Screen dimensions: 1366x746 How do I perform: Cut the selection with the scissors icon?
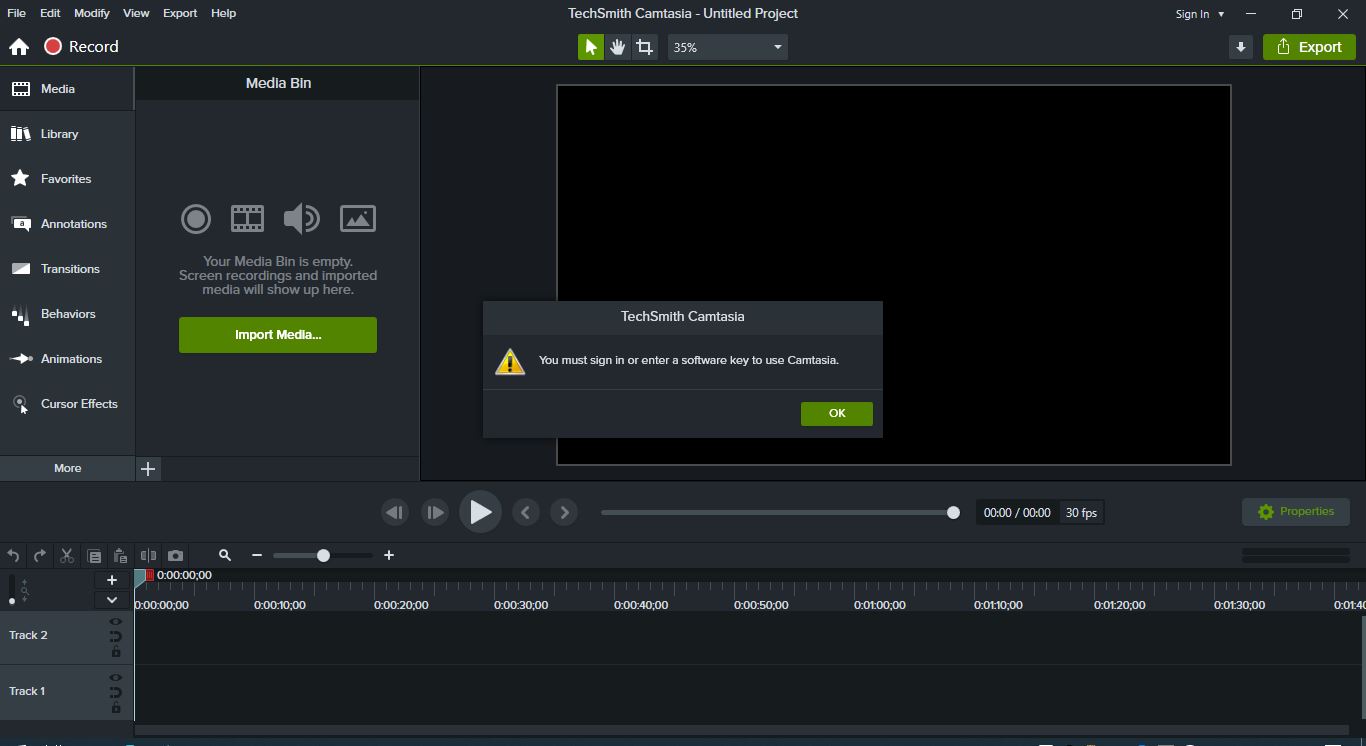(x=67, y=555)
